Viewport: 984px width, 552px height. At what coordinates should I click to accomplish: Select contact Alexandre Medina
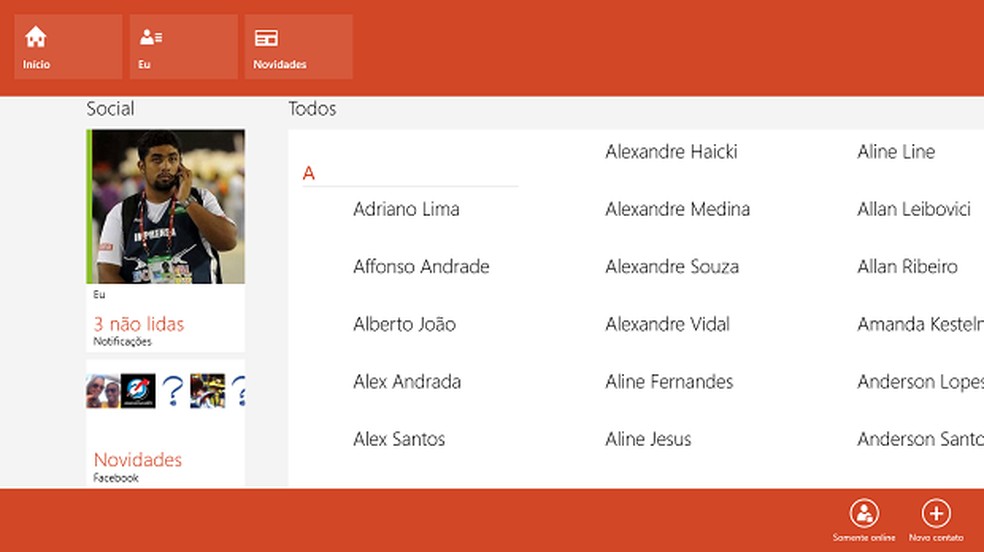(677, 209)
